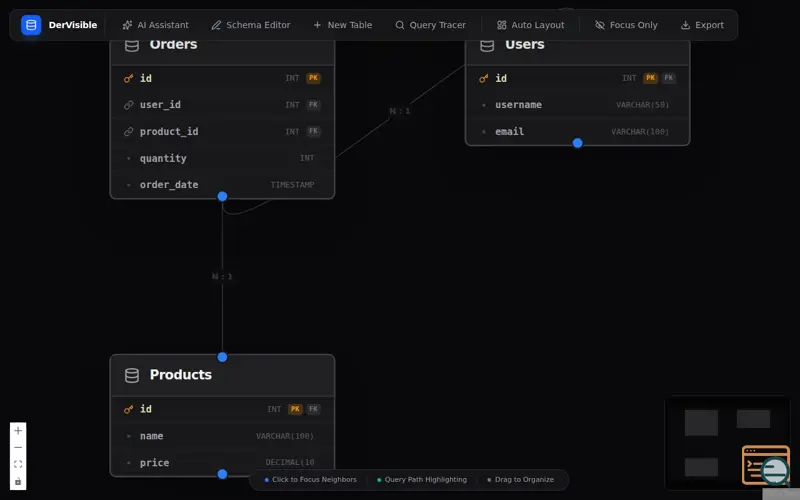Screen dimensions: 800x500
Task: Click the key icon beside Orders id
Action: click(128, 79)
